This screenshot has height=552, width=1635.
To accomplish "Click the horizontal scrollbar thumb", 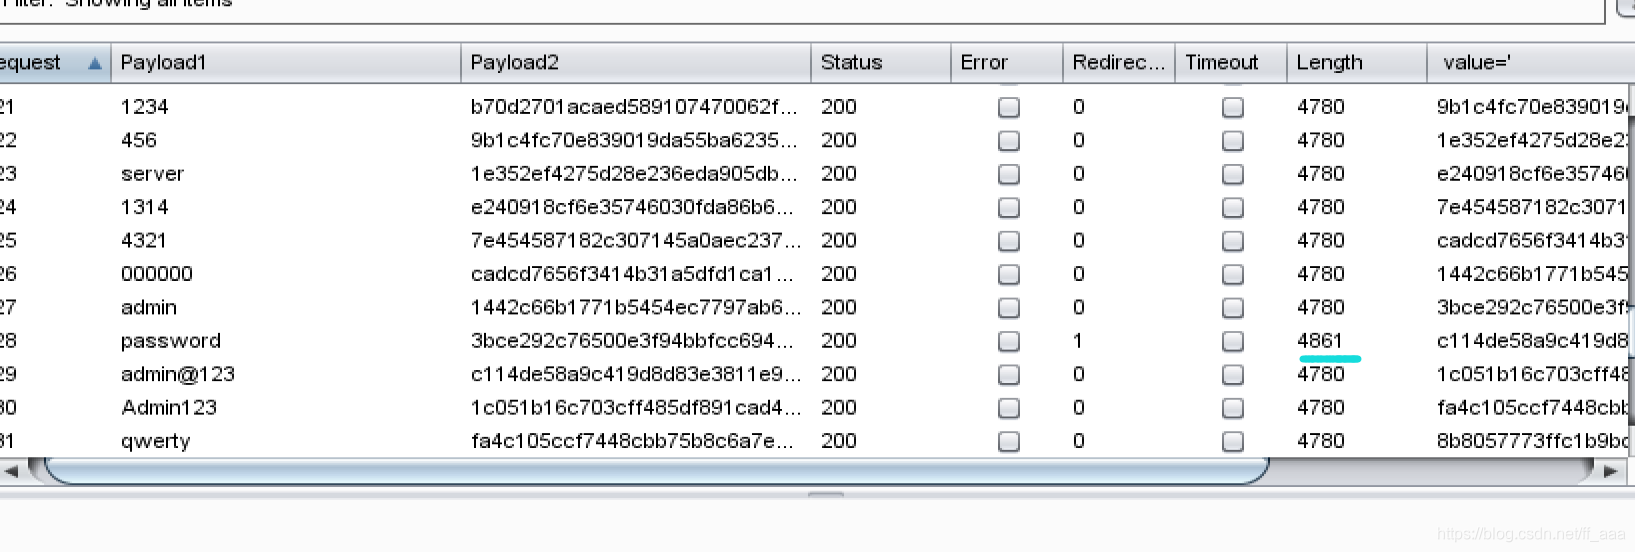I will [x=657, y=470].
